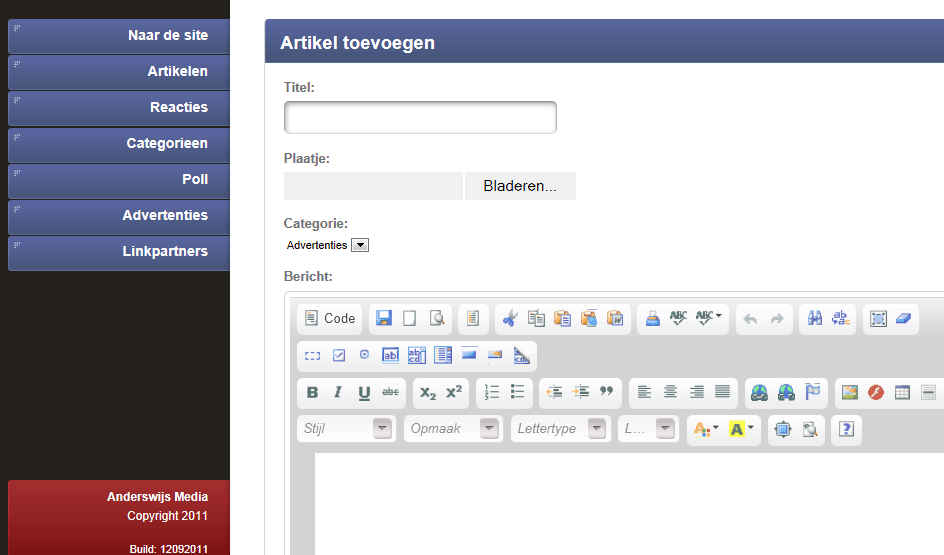This screenshot has height=555, width=944.
Task: Click the Undo arrow icon
Action: tap(750, 318)
